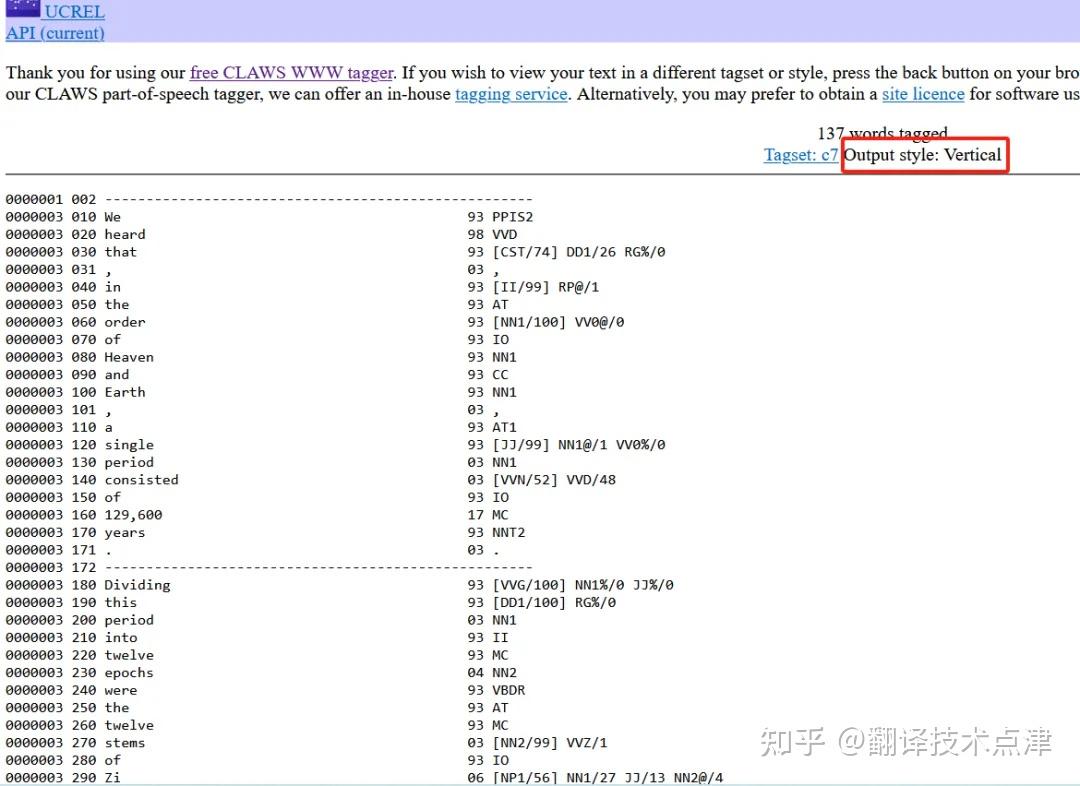Select the word 'Heaven' in tagged output

click(129, 357)
